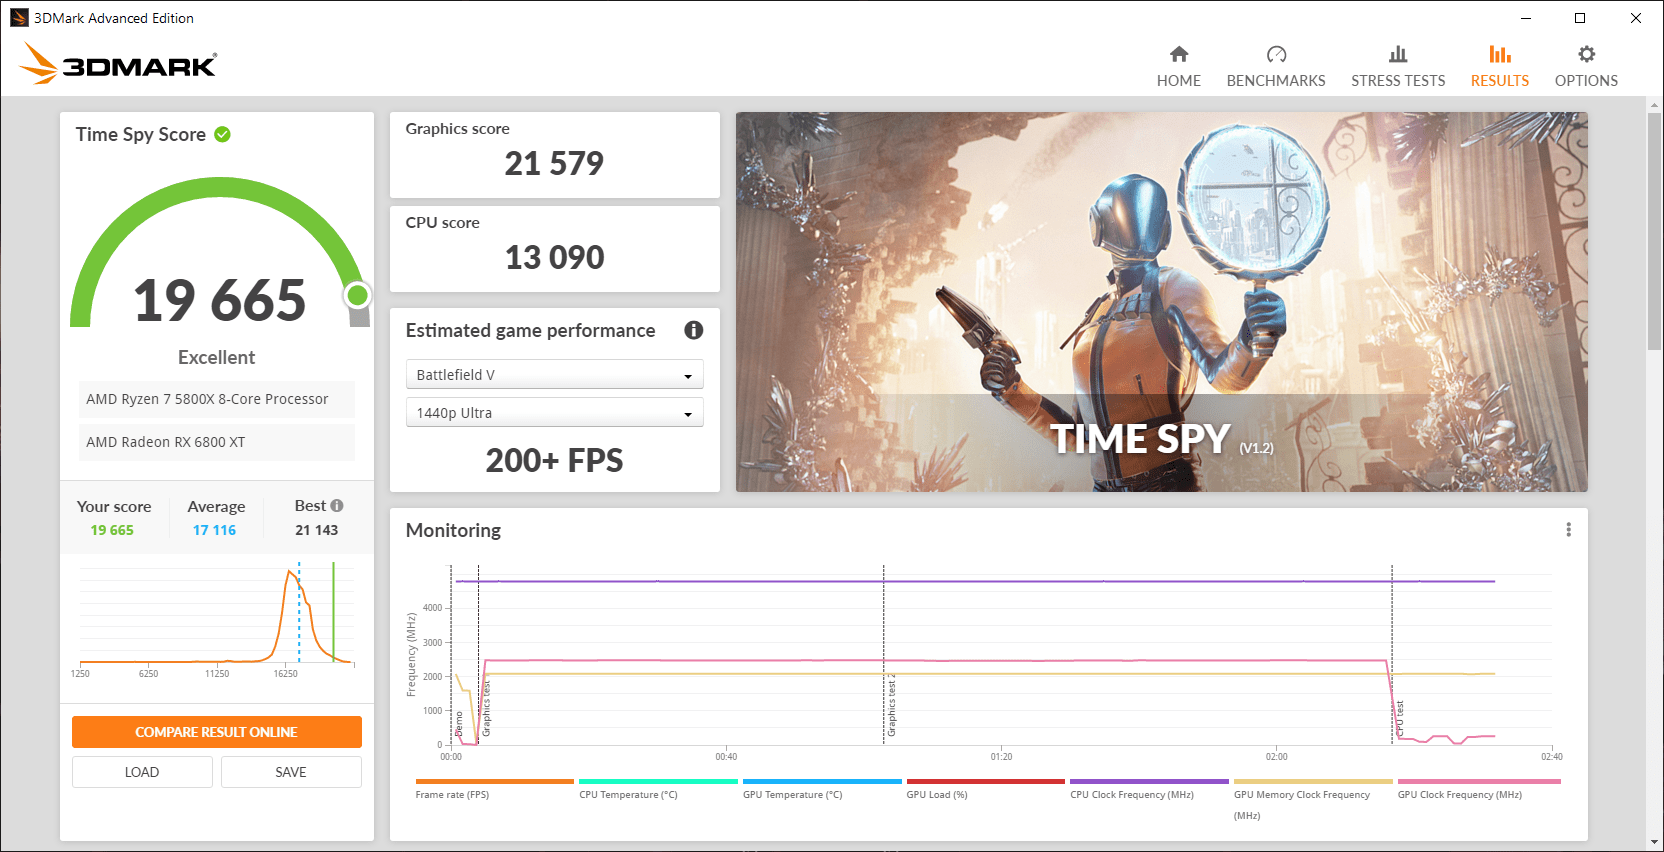Click the Options gear icon

click(x=1586, y=54)
